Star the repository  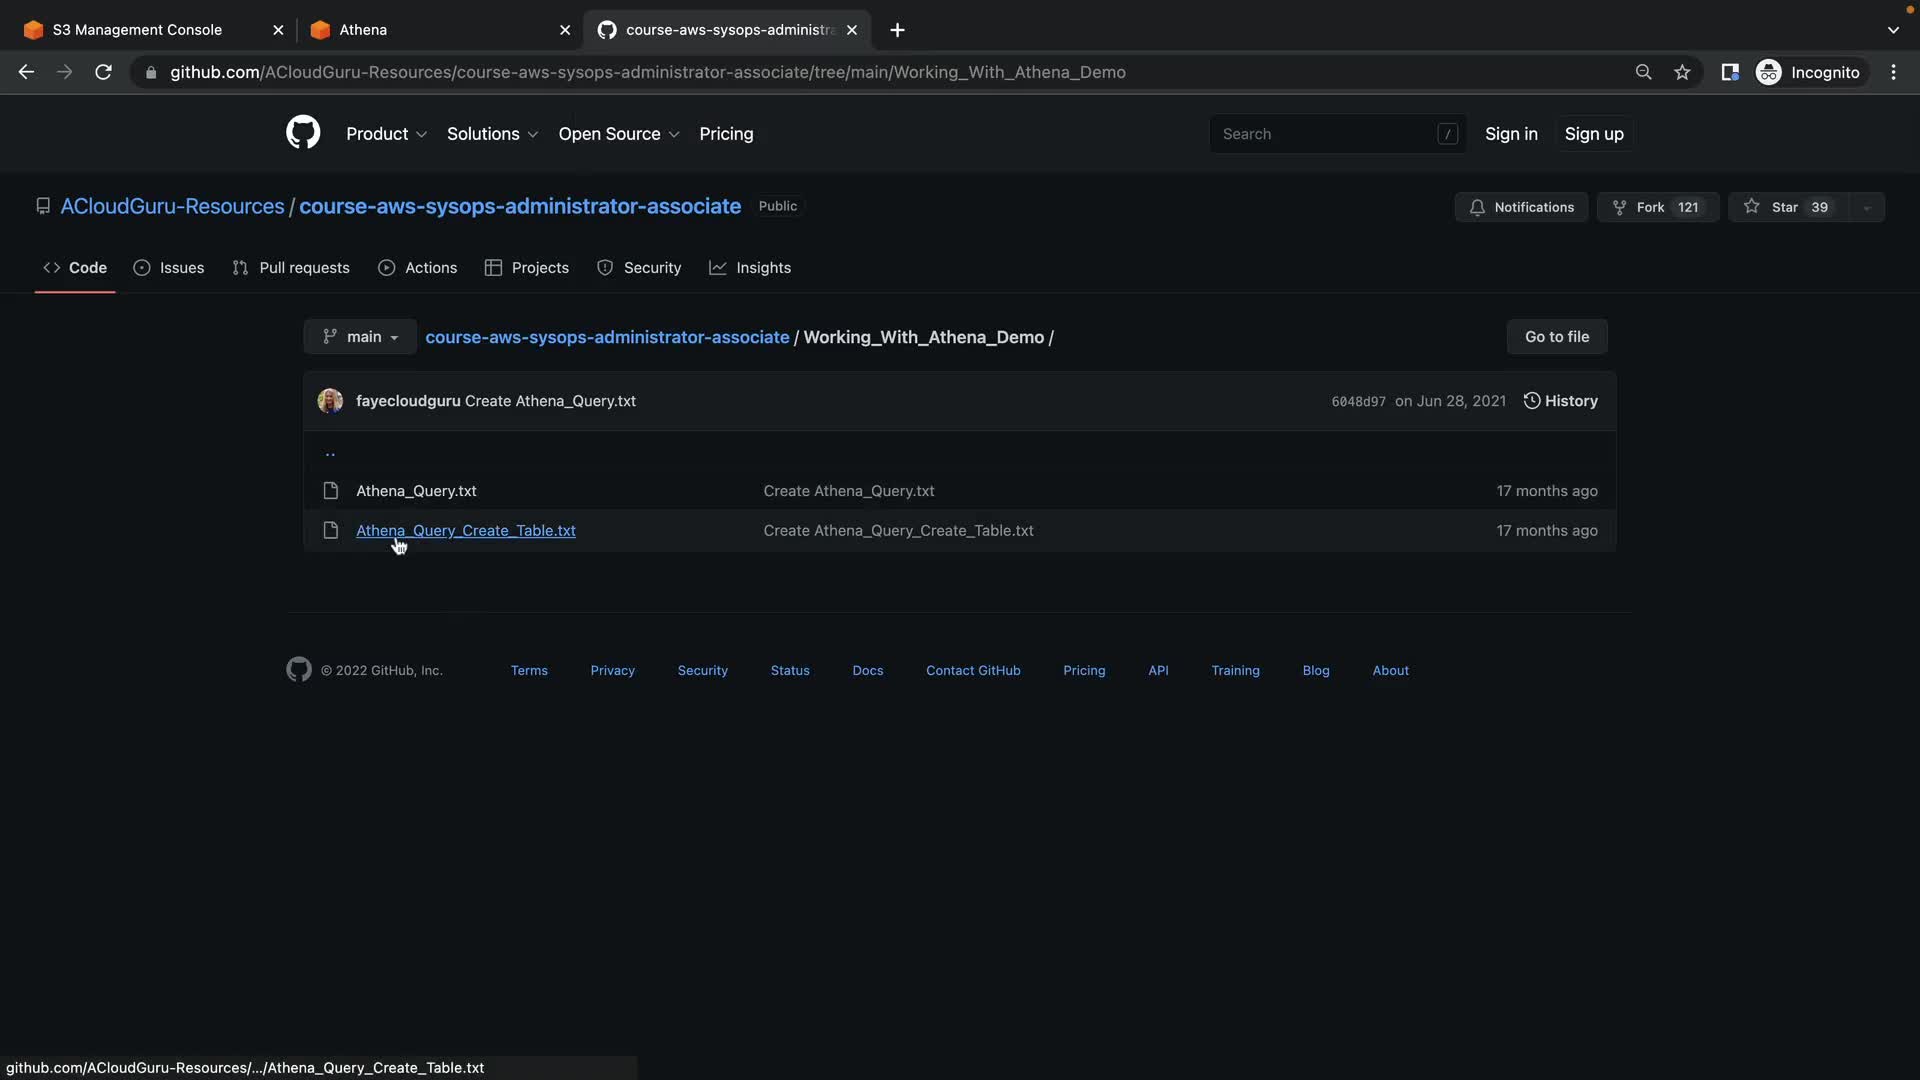(1786, 207)
